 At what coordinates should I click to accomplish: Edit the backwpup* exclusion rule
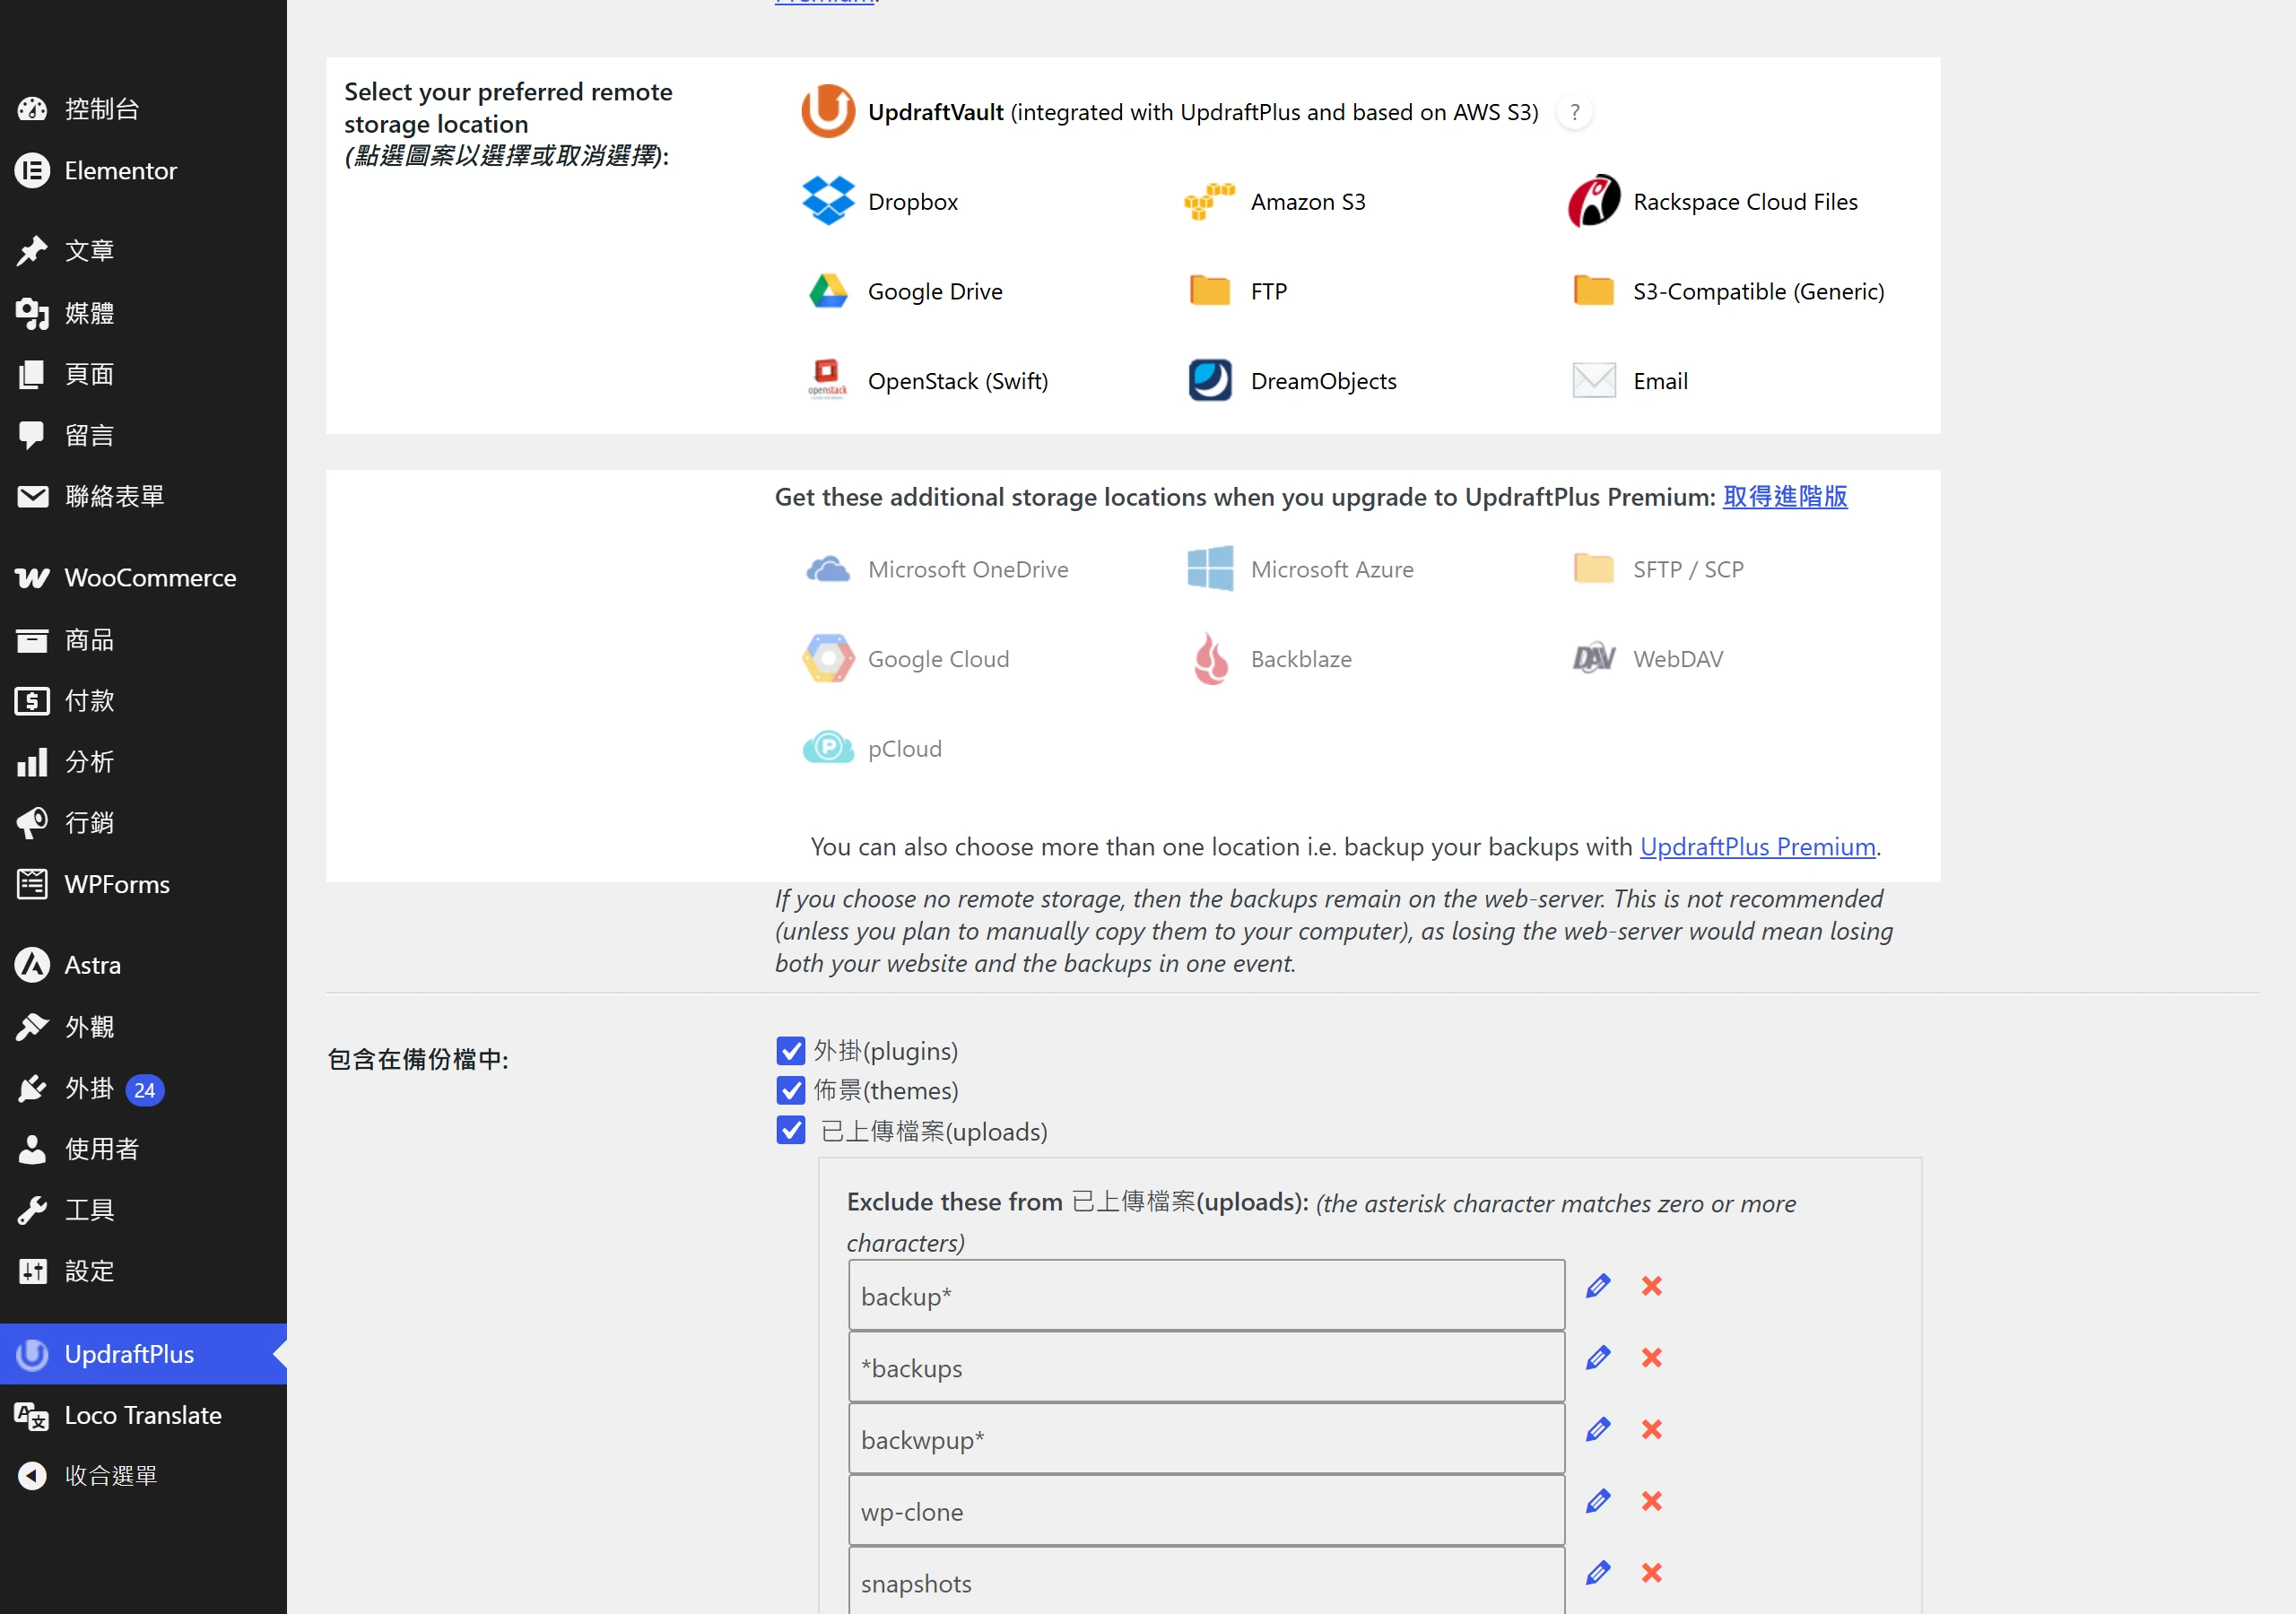(x=1598, y=1430)
